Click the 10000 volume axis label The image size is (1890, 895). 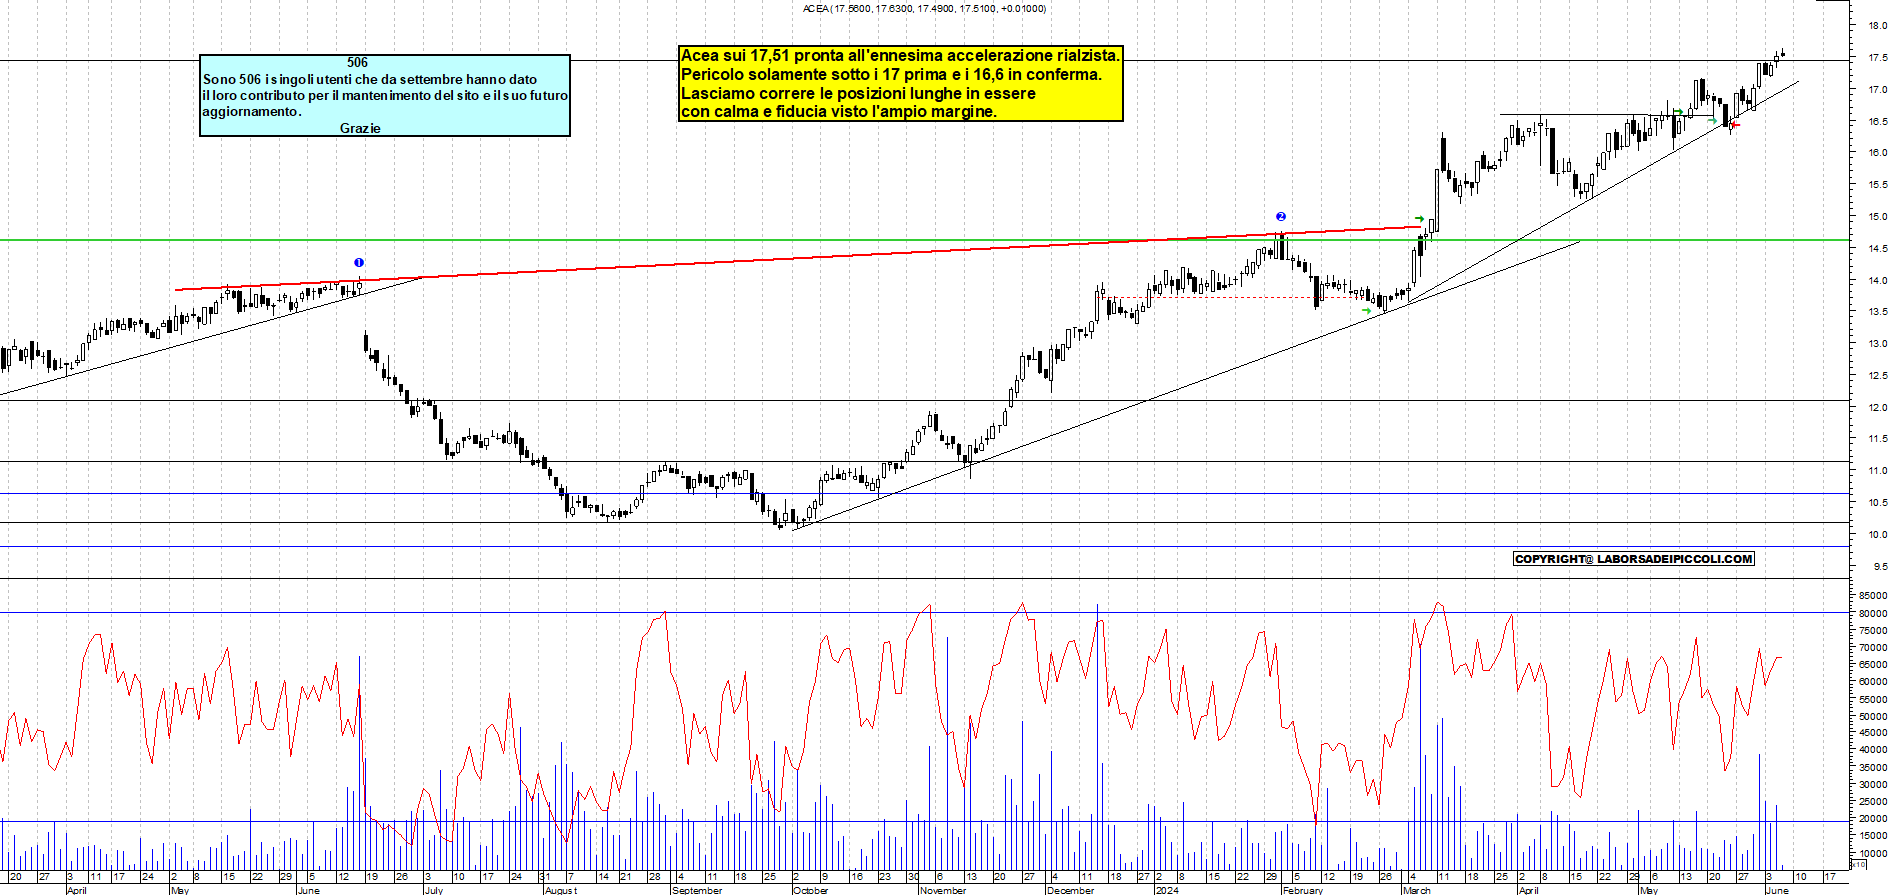click(1873, 854)
